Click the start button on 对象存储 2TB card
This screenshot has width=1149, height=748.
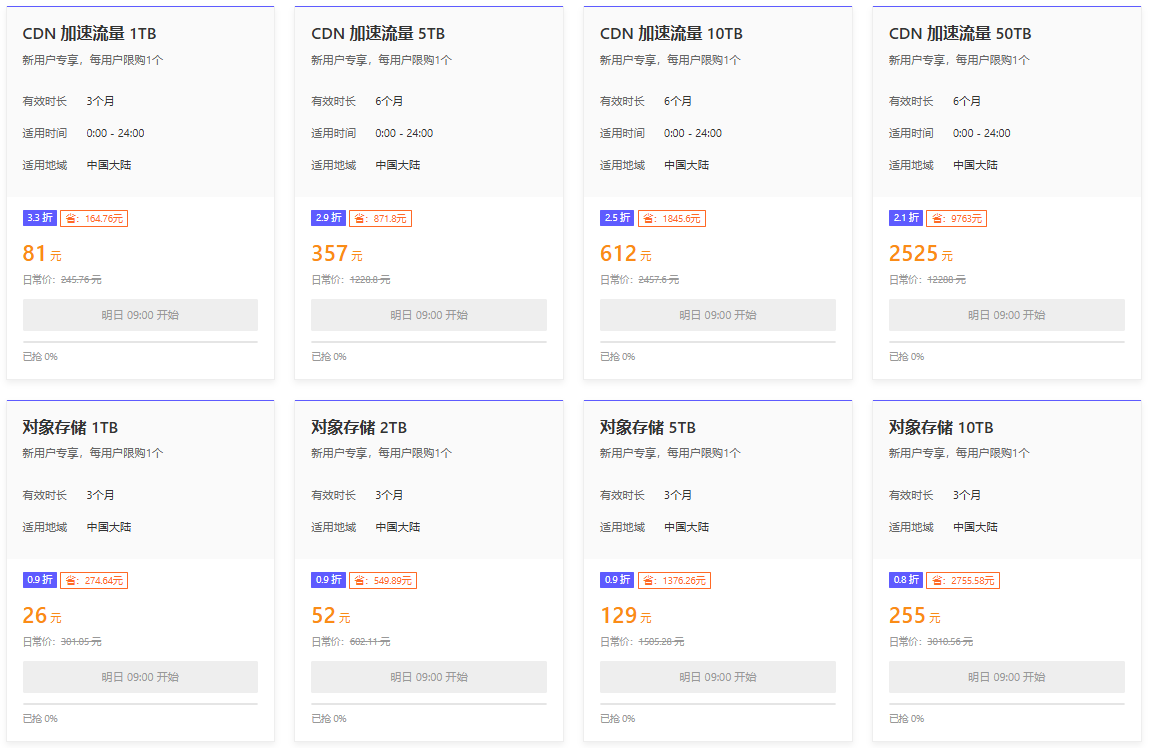pos(428,677)
